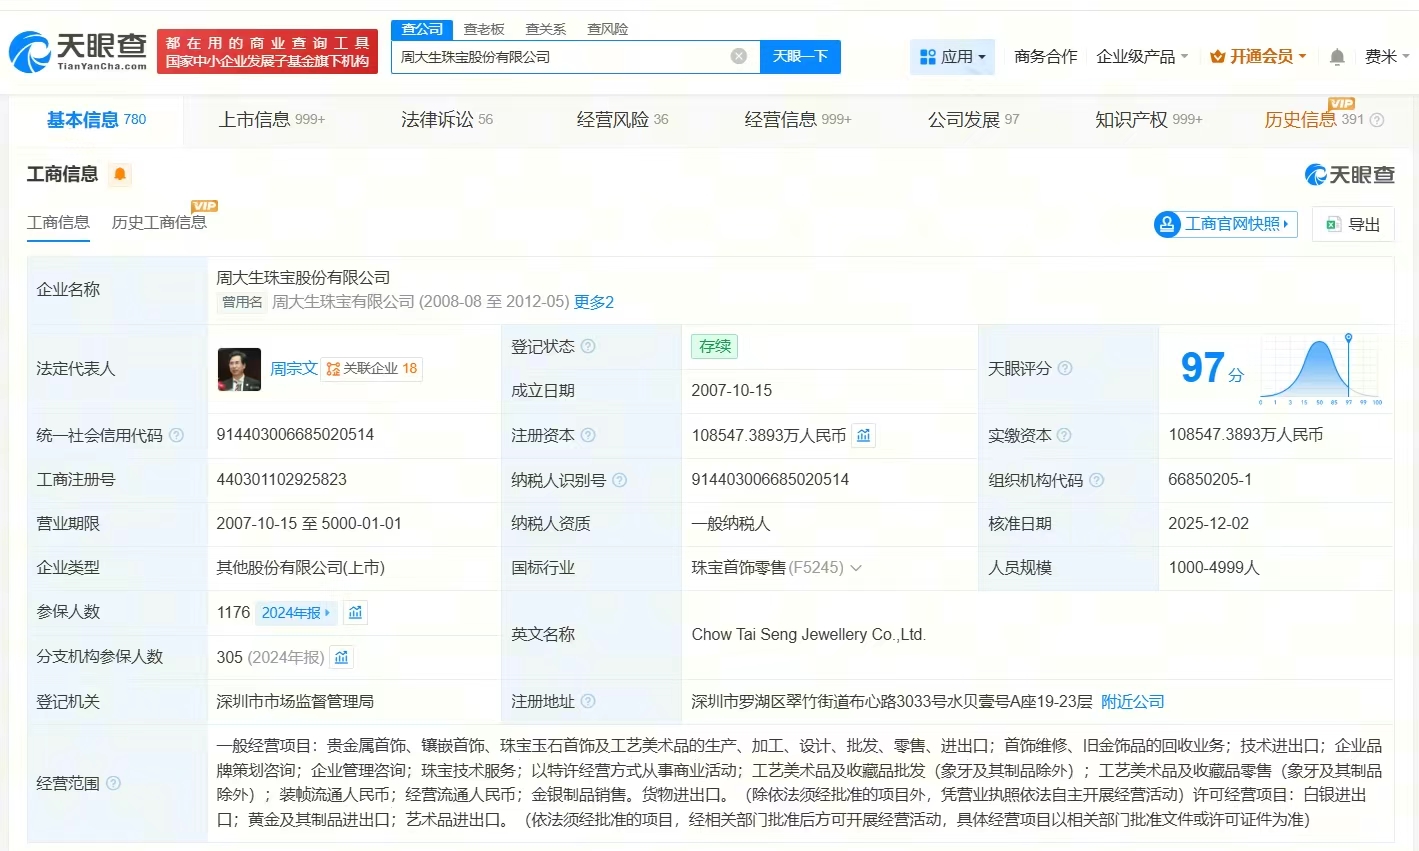Go to the 经营风险 tab
The image size is (1419, 851).
622,120
